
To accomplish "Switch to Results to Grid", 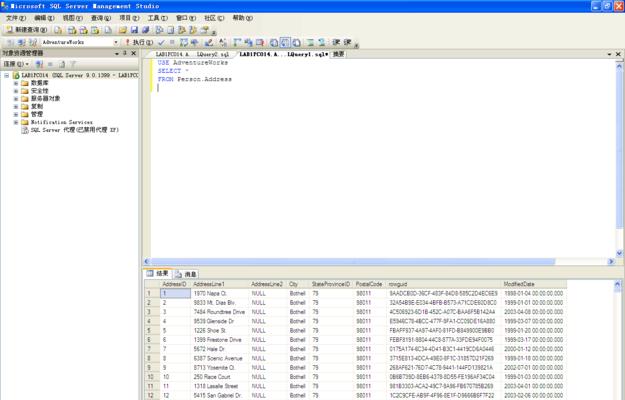I will (285, 42).
